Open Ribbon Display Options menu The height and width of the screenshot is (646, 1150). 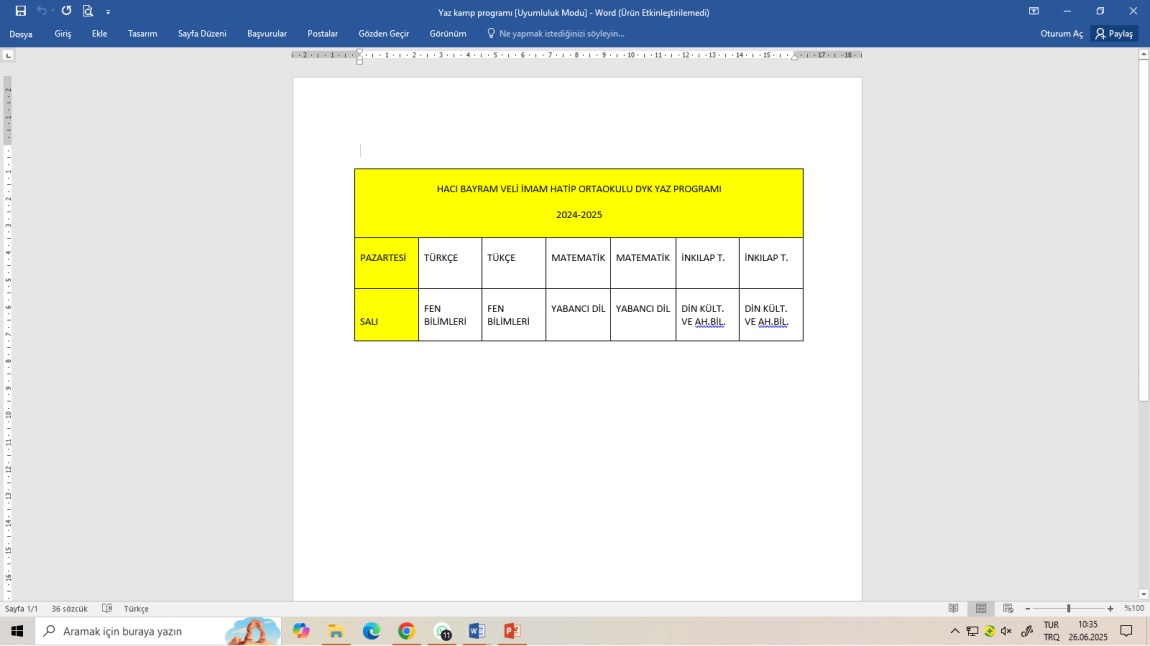tap(1034, 11)
